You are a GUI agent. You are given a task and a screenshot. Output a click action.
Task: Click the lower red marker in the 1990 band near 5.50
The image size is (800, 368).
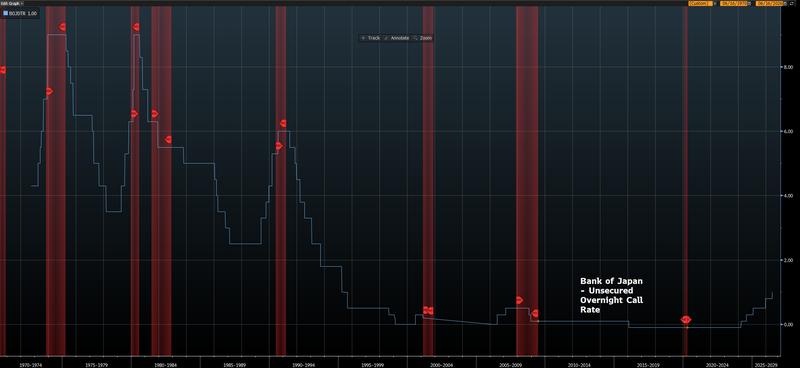[279, 145]
